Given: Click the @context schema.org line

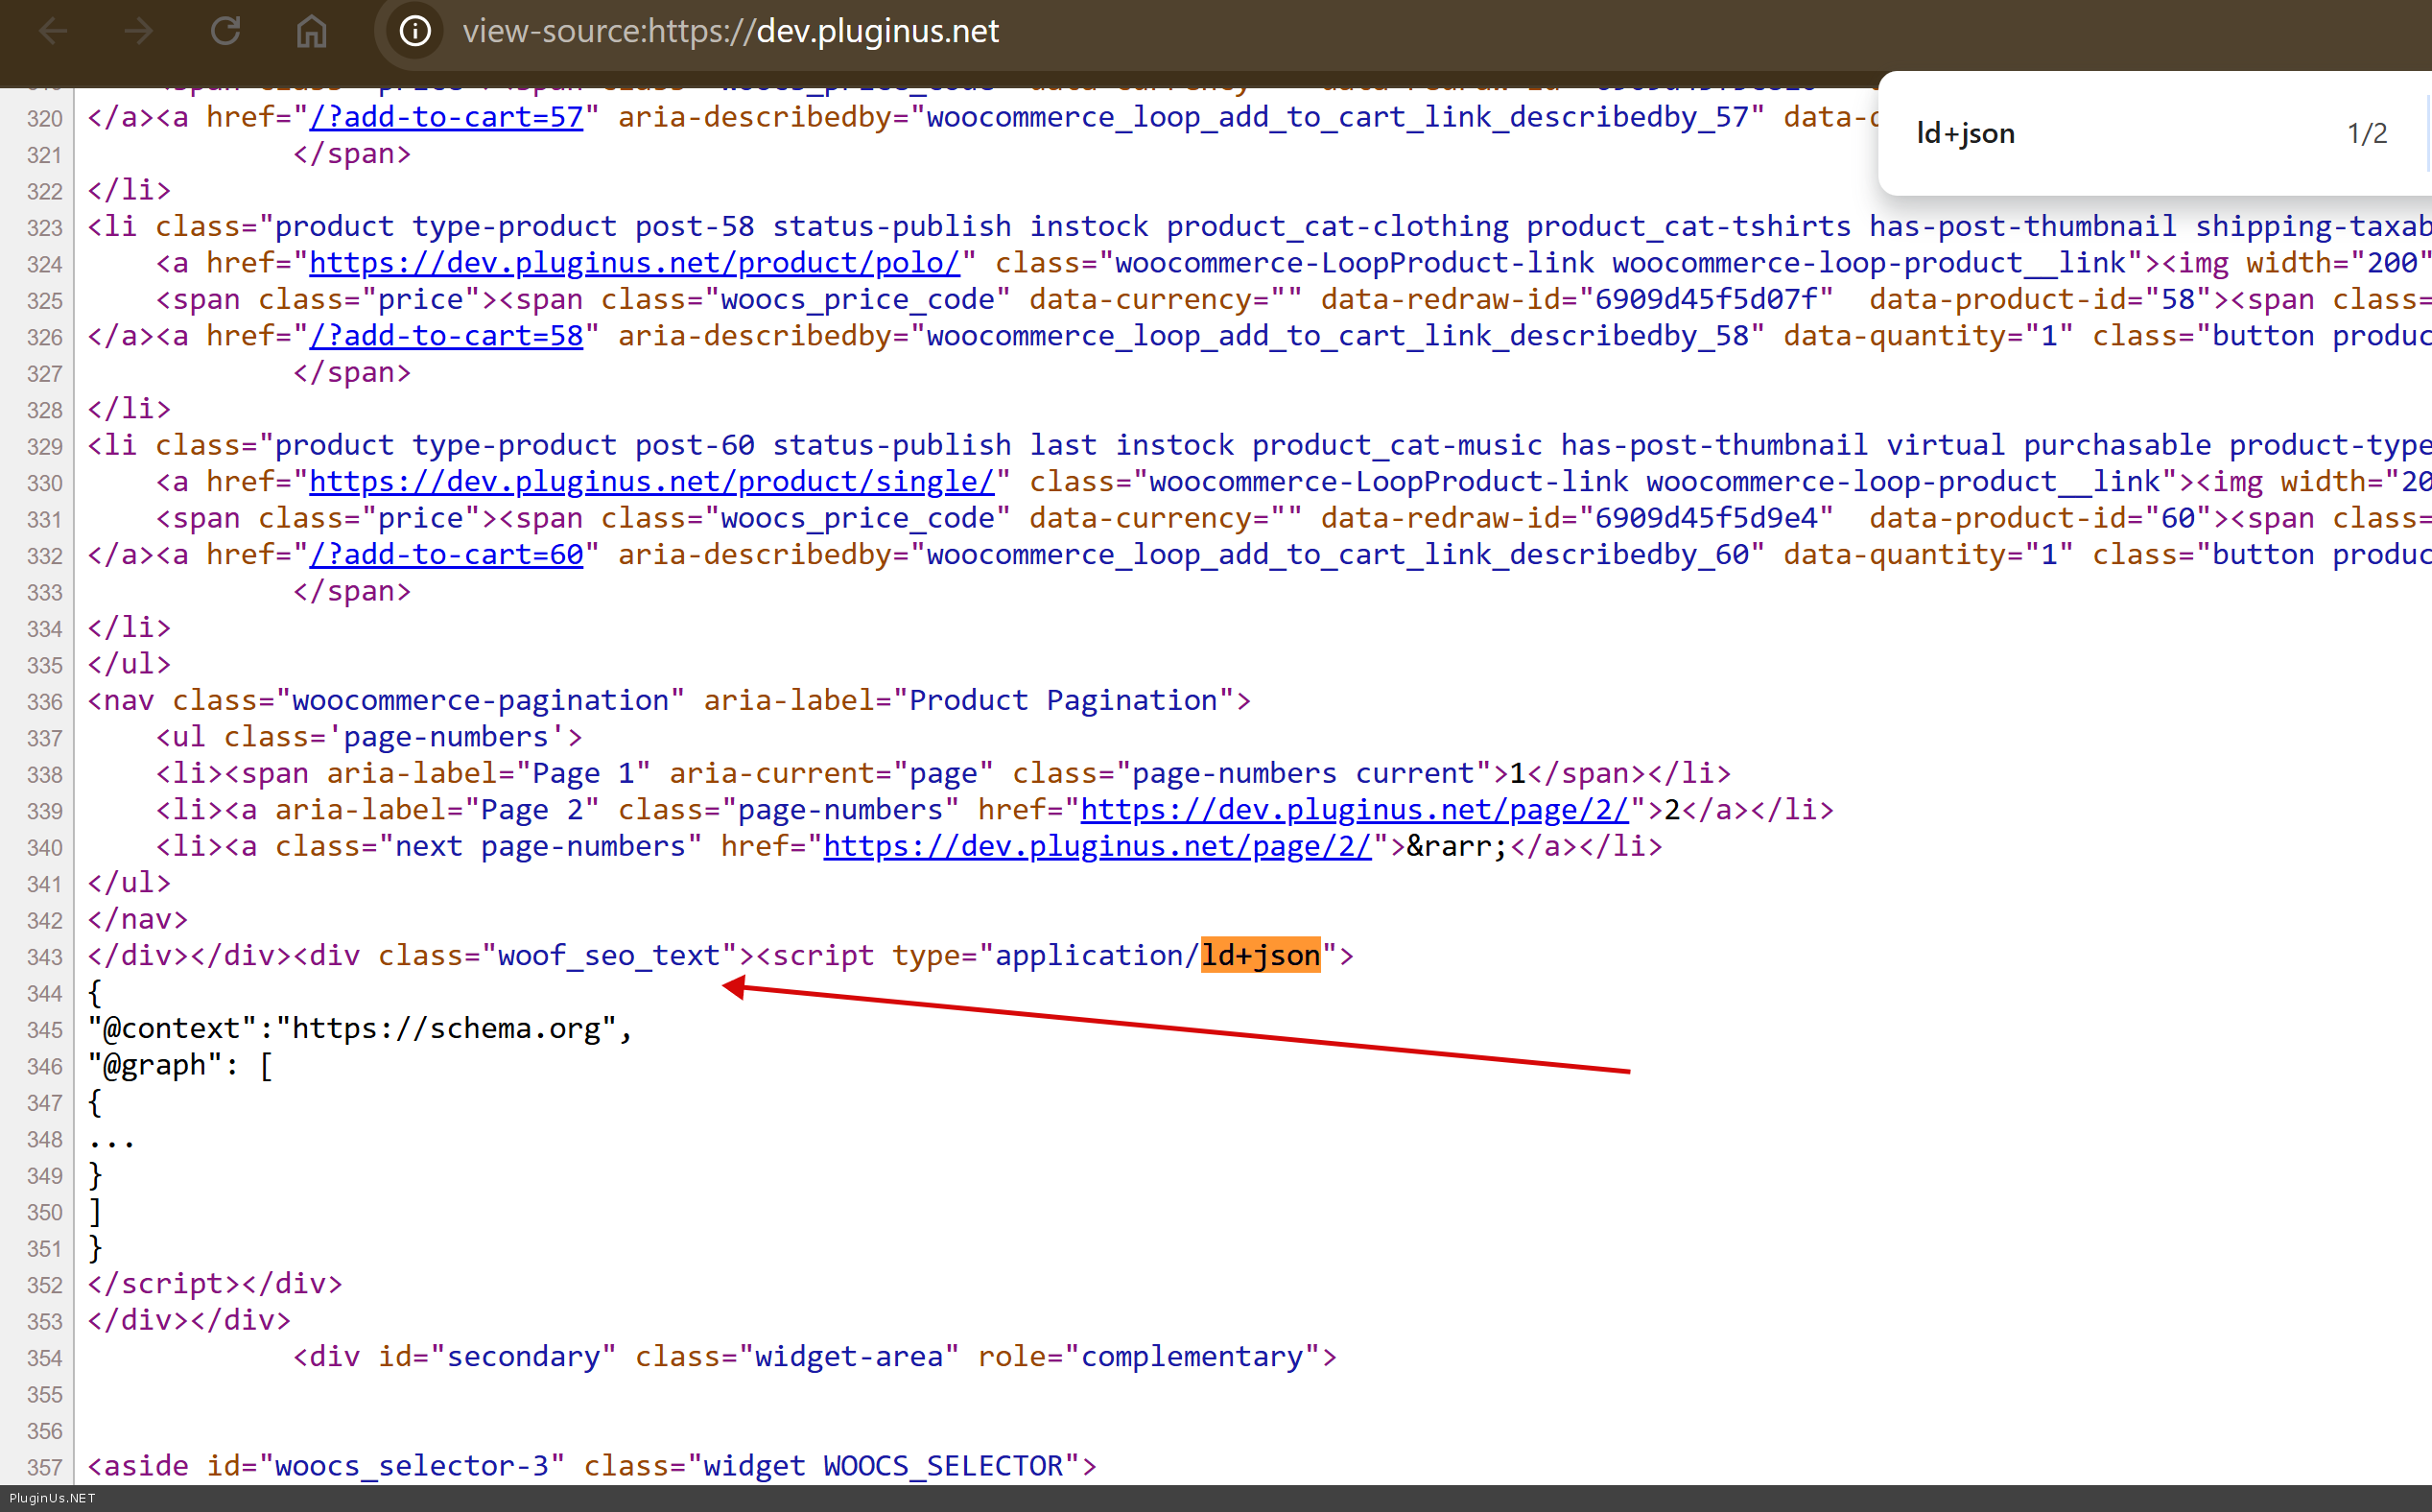Looking at the screenshot, I should pyautogui.click(x=360, y=1029).
